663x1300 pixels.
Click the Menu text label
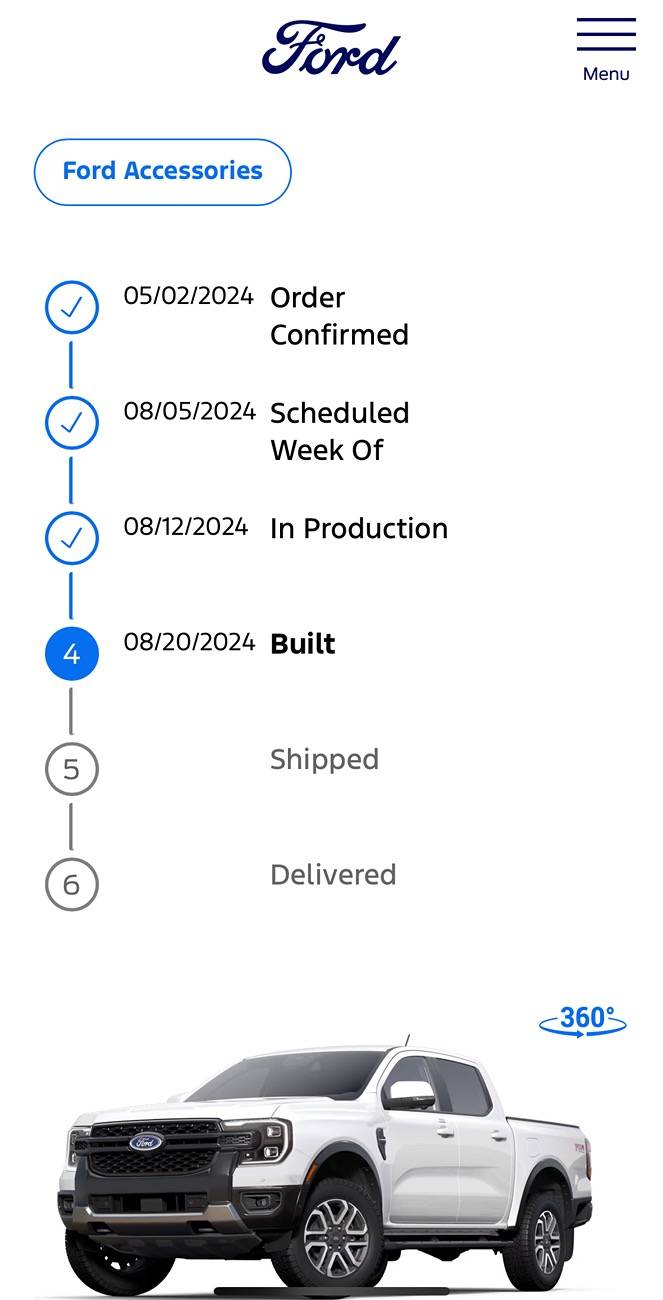[606, 74]
